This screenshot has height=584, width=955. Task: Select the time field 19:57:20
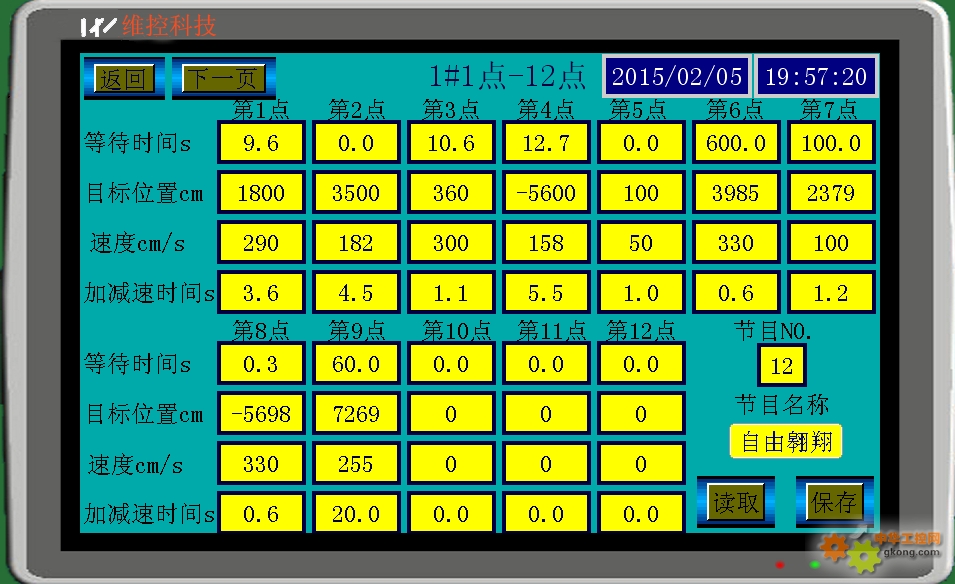pos(816,77)
